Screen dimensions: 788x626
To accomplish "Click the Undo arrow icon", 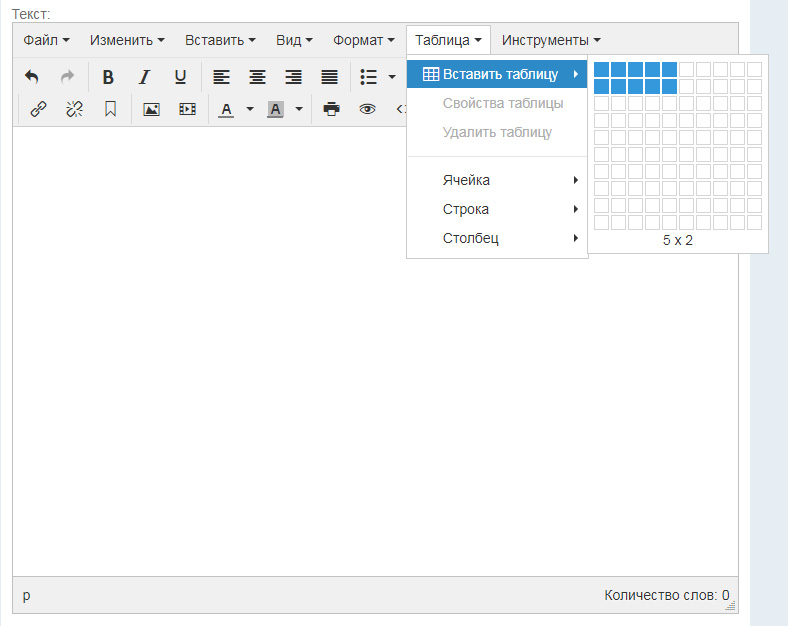I will point(32,77).
